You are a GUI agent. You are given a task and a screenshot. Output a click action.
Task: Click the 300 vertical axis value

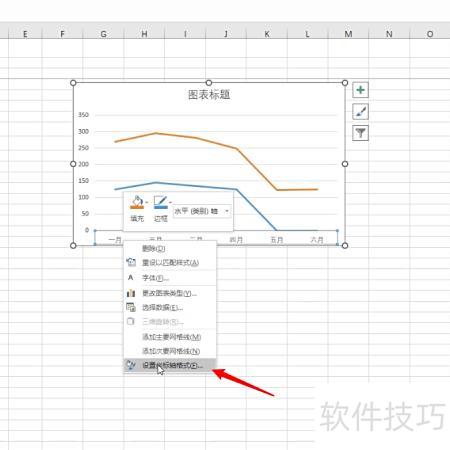point(83,131)
